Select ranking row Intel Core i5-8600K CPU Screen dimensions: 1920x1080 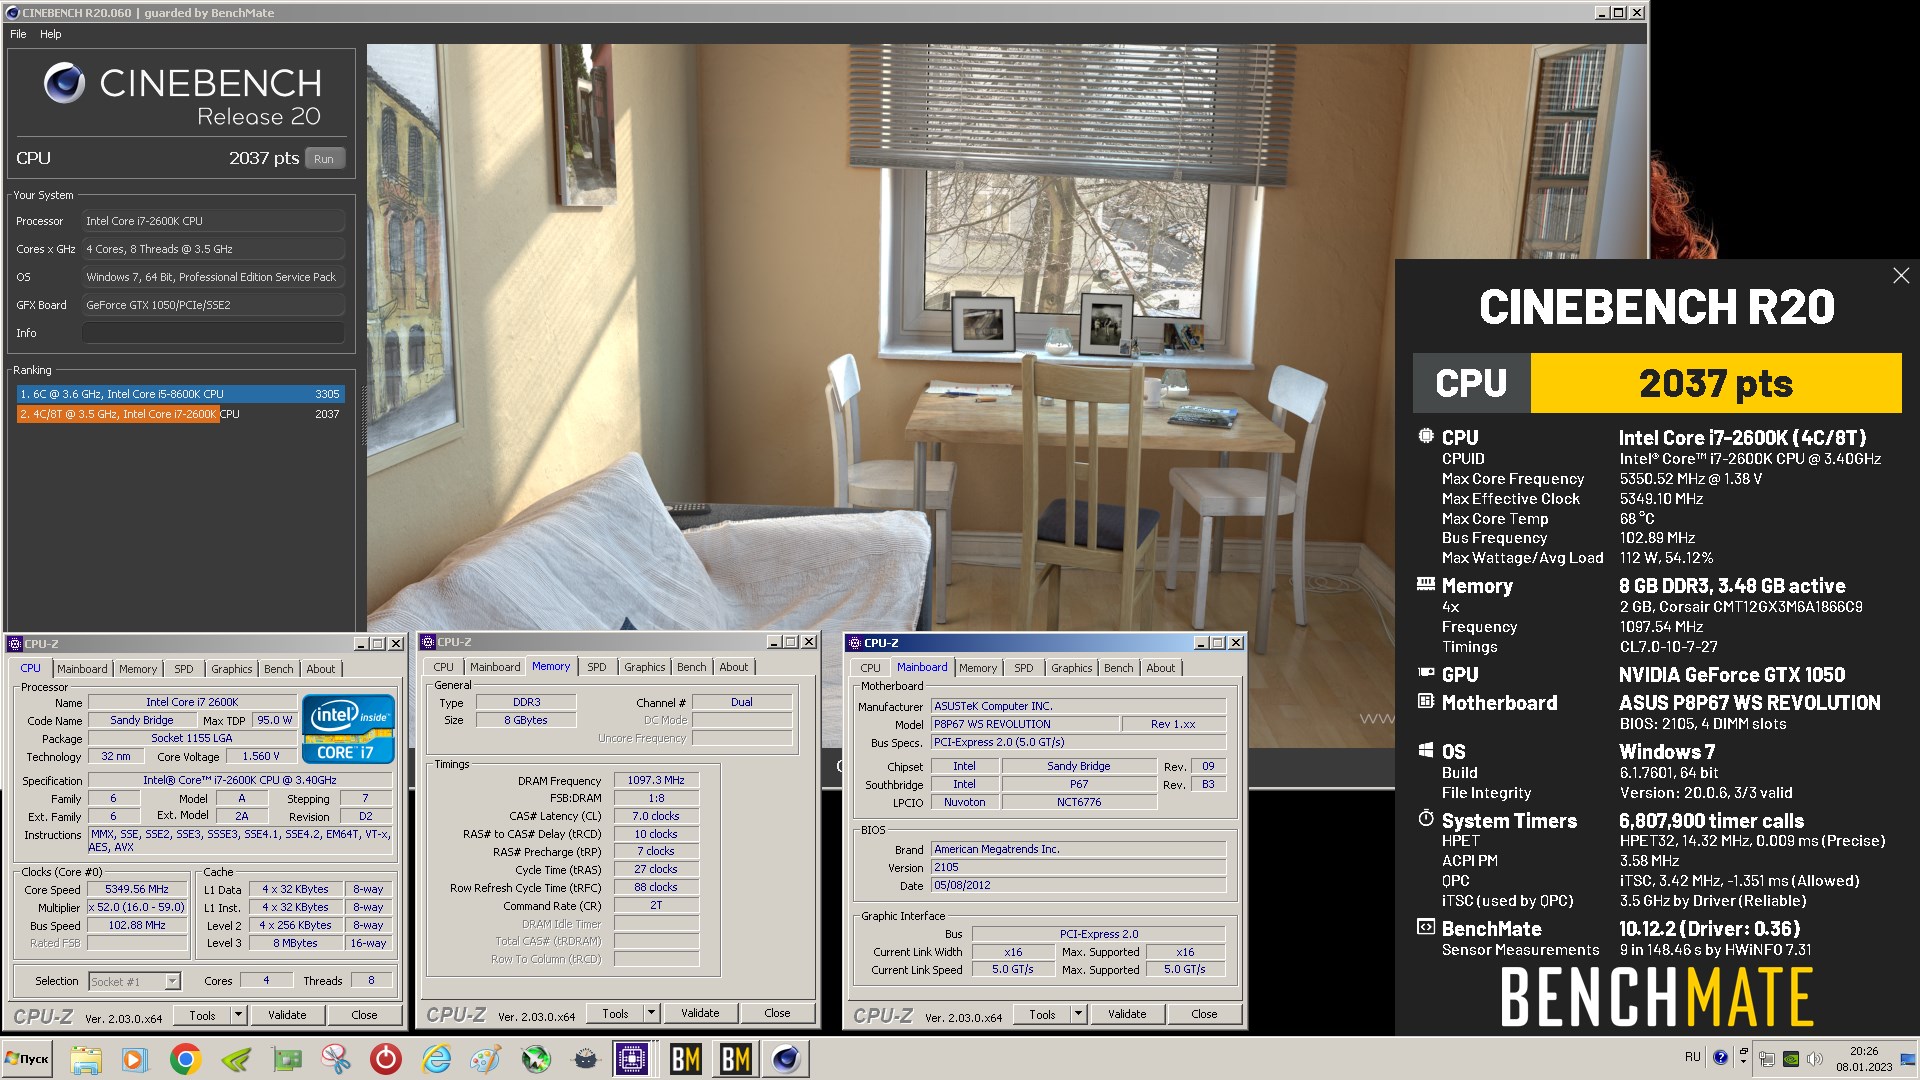tap(180, 394)
